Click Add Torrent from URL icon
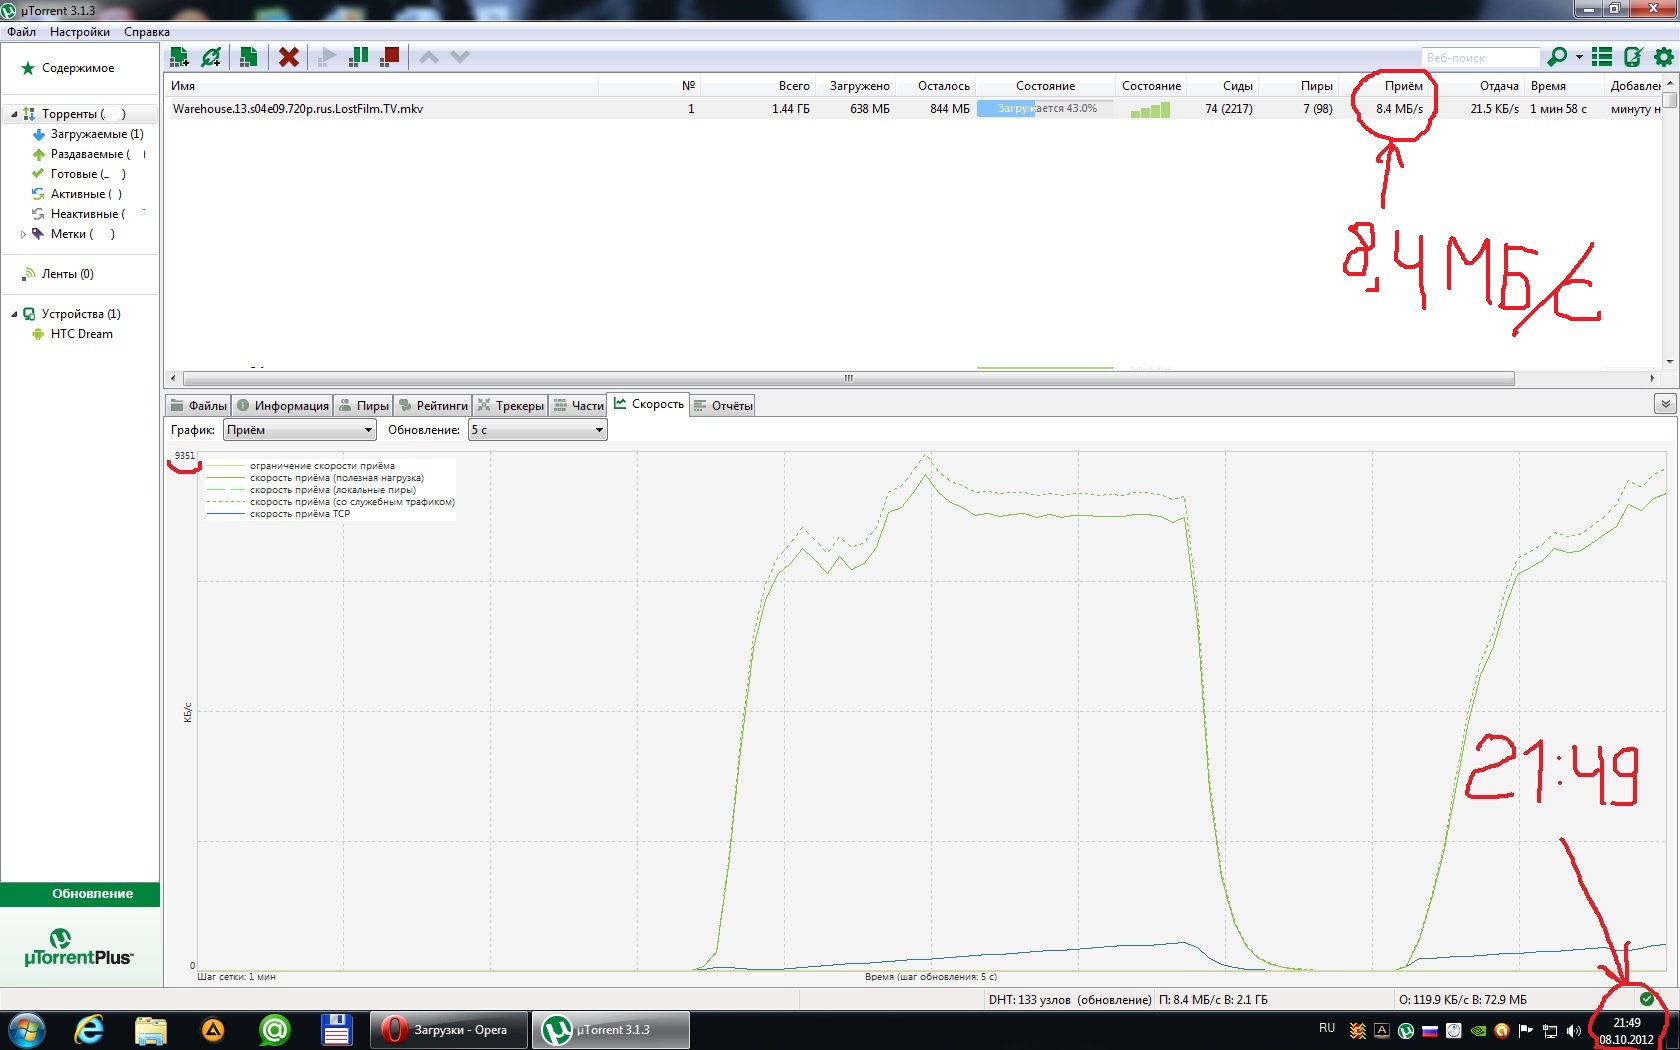 pyautogui.click(x=211, y=57)
